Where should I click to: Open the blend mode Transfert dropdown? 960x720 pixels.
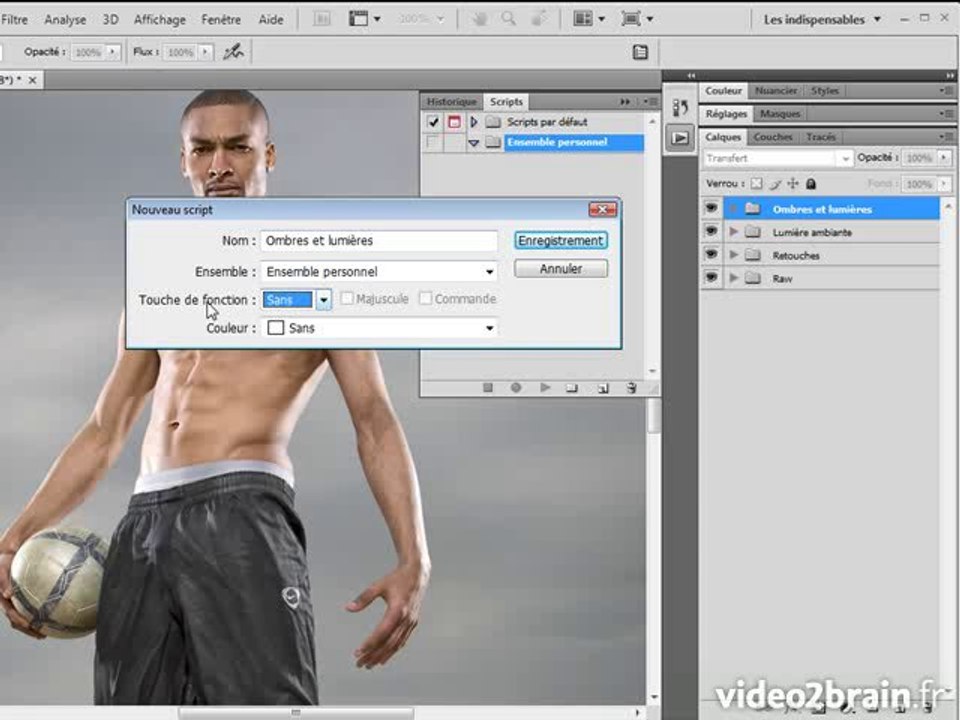click(778, 159)
